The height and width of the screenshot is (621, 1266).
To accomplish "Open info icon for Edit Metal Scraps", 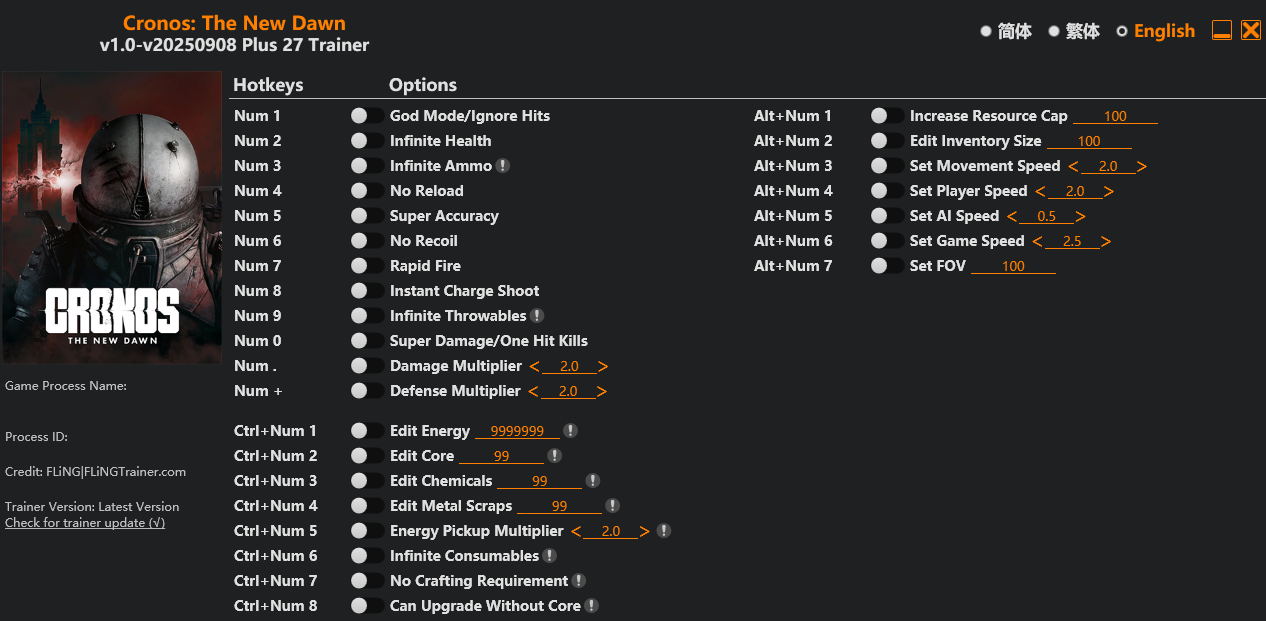I will pos(613,506).
